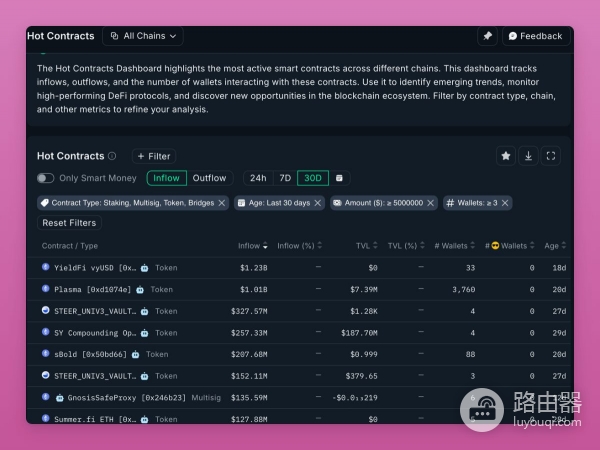This screenshot has height=450, width=600.
Task: Select the 24h time range tab
Action: click(258, 178)
